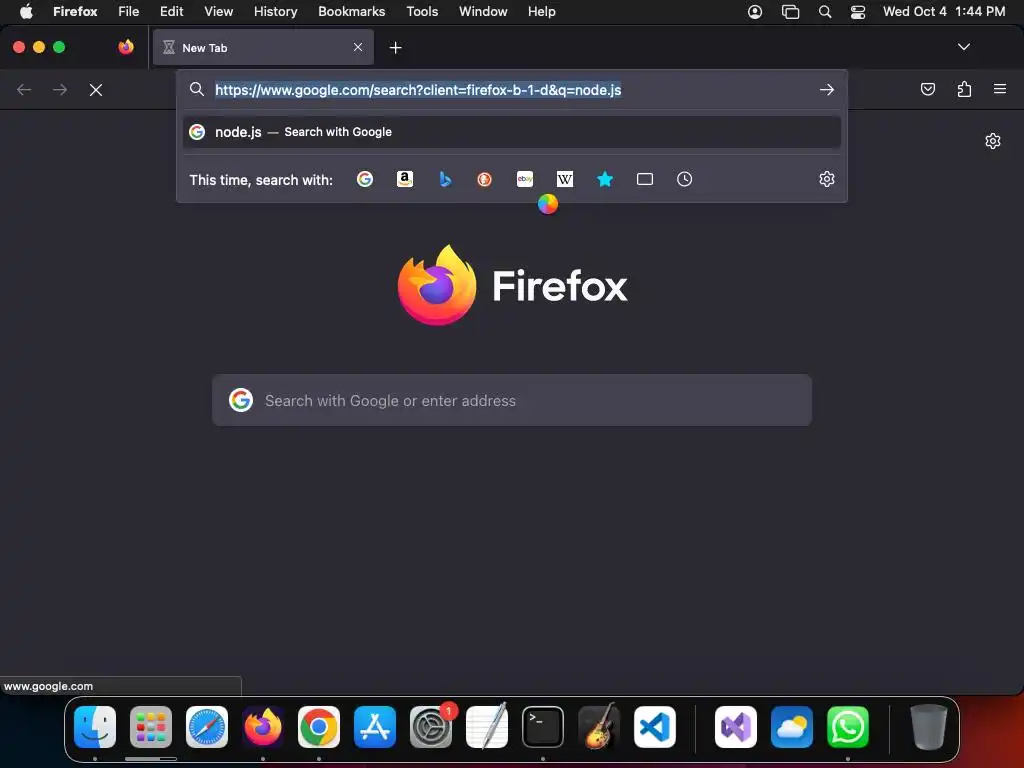Open Firefox View pinned tab icon
The image size is (1024, 768).
click(126, 47)
